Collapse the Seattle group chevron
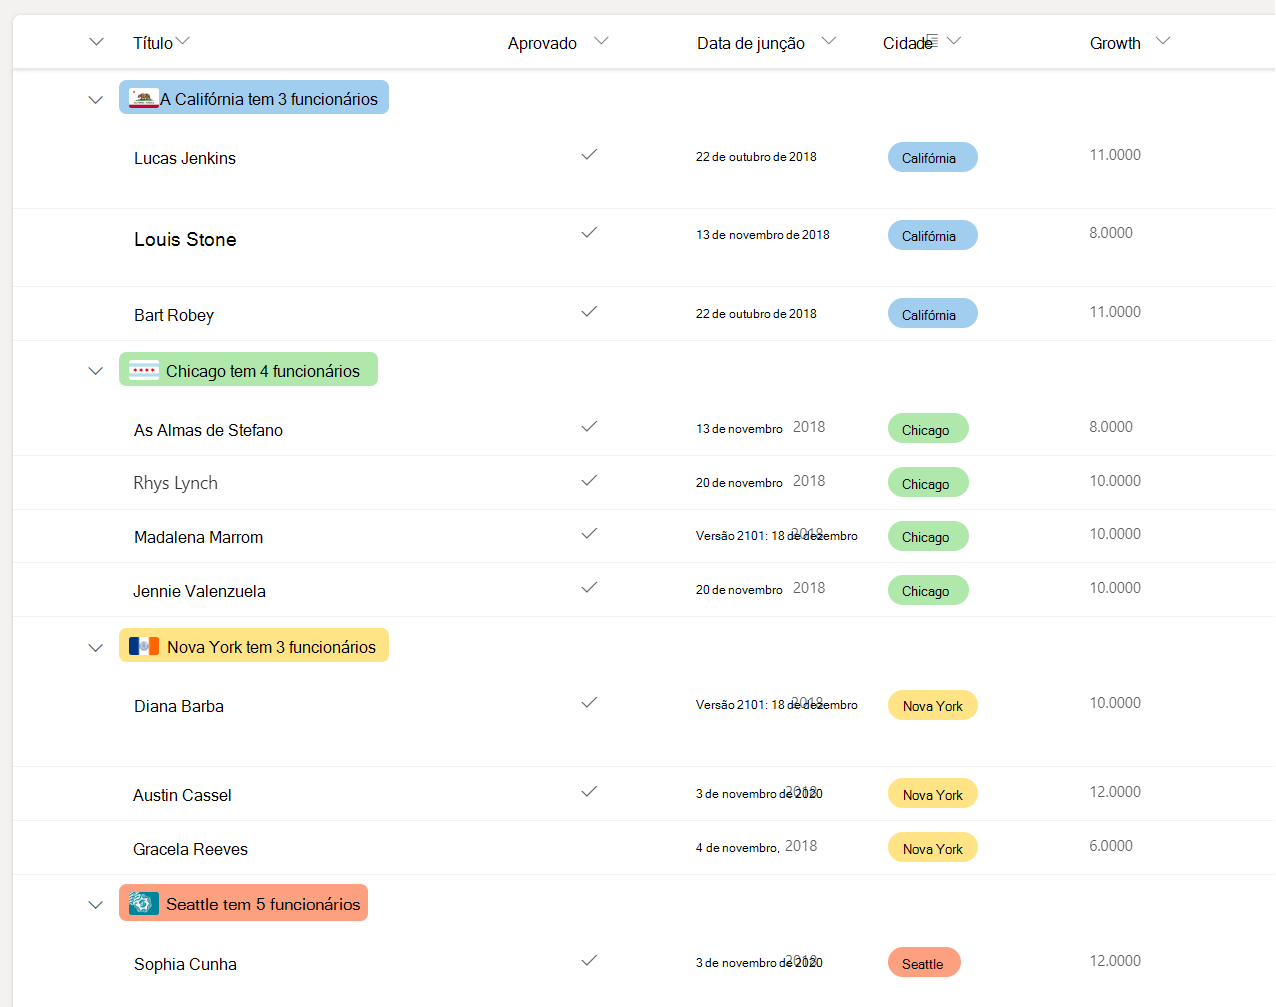 [96, 905]
